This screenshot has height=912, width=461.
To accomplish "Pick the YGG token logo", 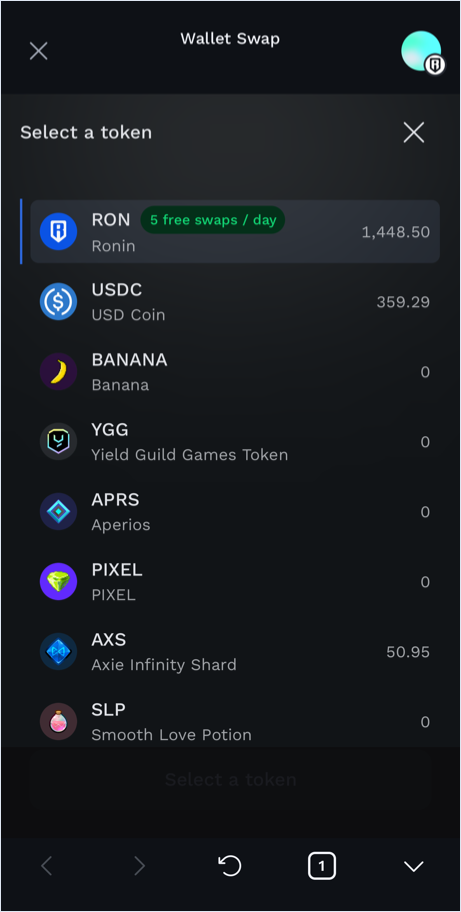I will pos(58,441).
